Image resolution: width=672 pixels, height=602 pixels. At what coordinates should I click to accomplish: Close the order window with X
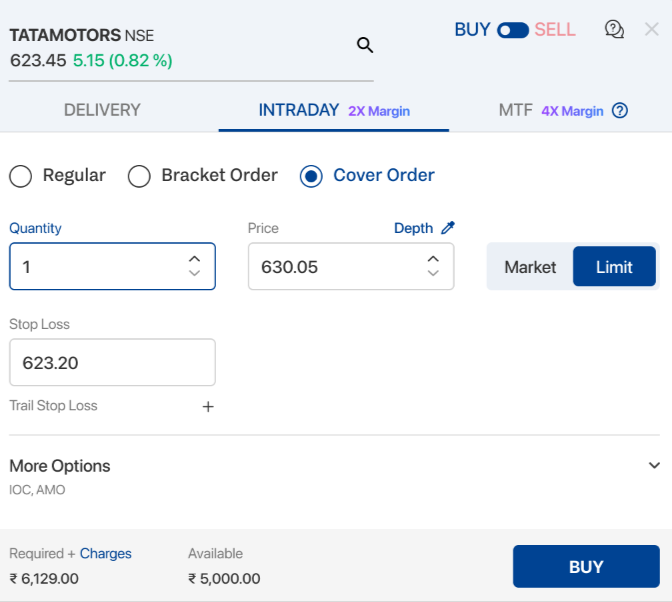click(x=651, y=30)
